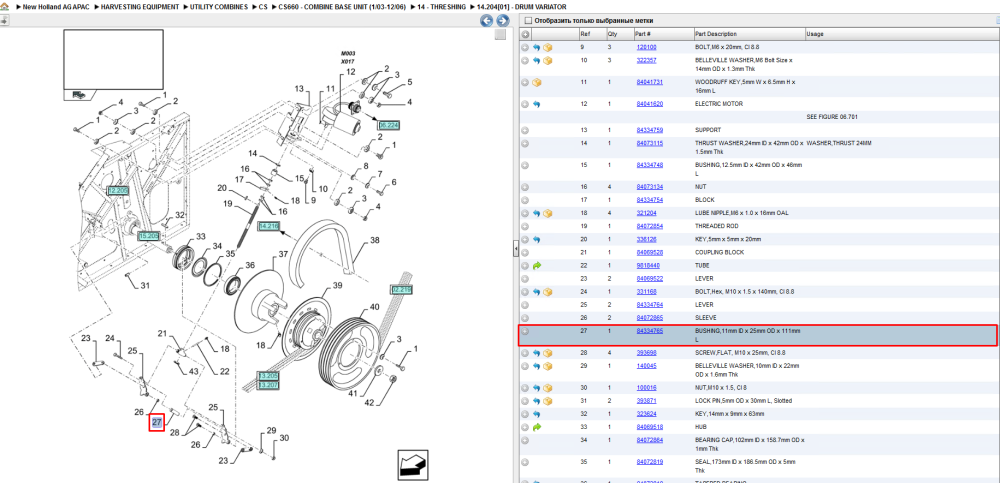
Task: Go to previous figure with left arrow
Action: pyautogui.click(x=487, y=21)
